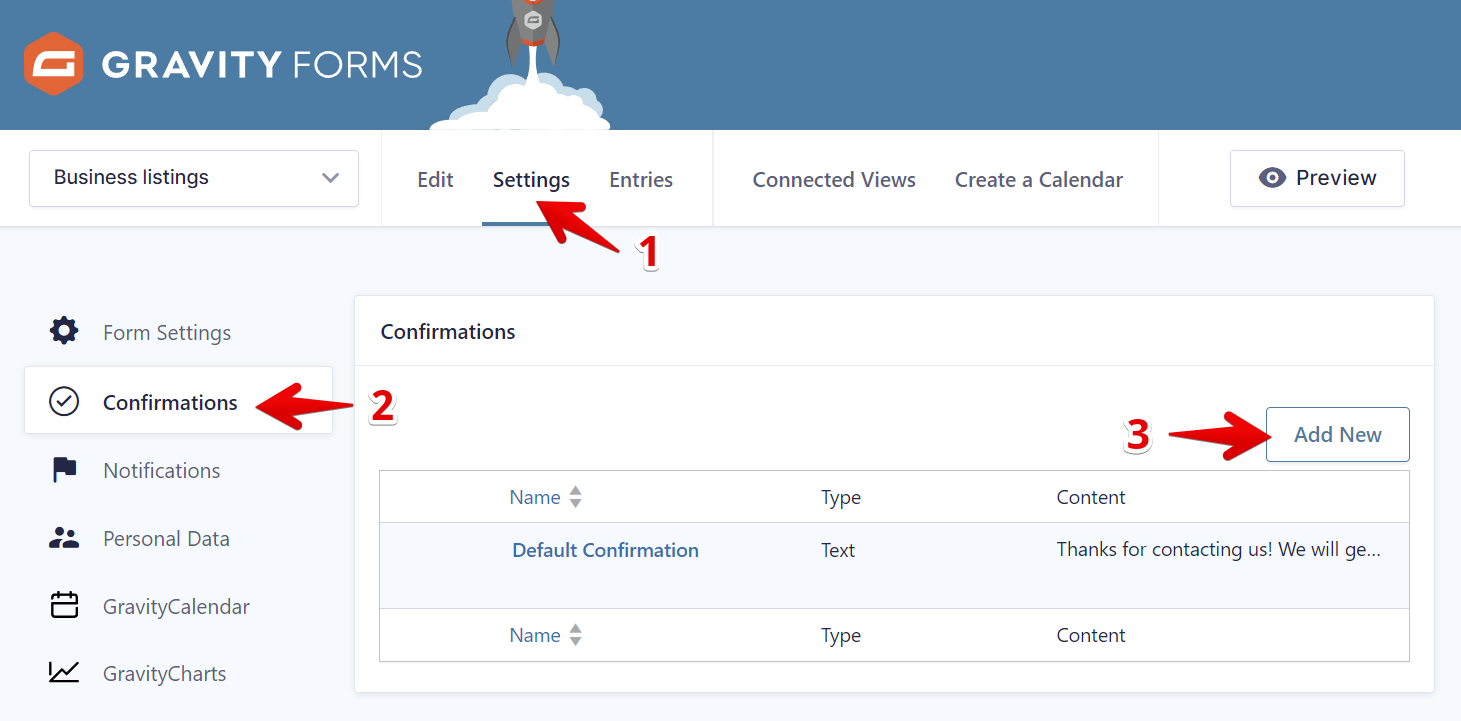Select the Settings tab
This screenshot has width=1461, height=721.
[x=531, y=180]
